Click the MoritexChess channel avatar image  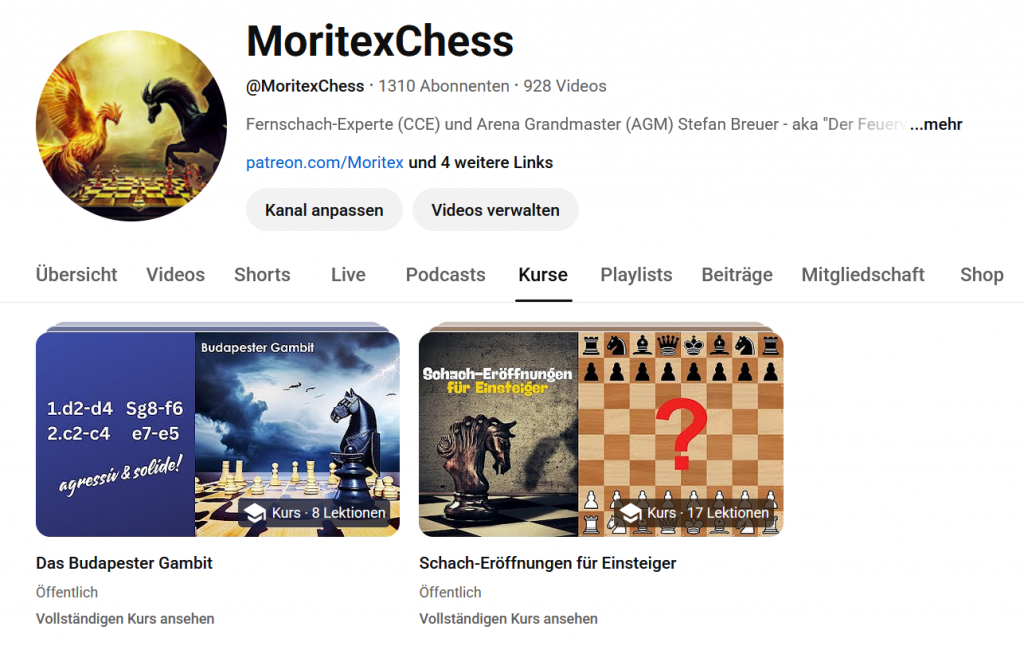[x=131, y=126]
